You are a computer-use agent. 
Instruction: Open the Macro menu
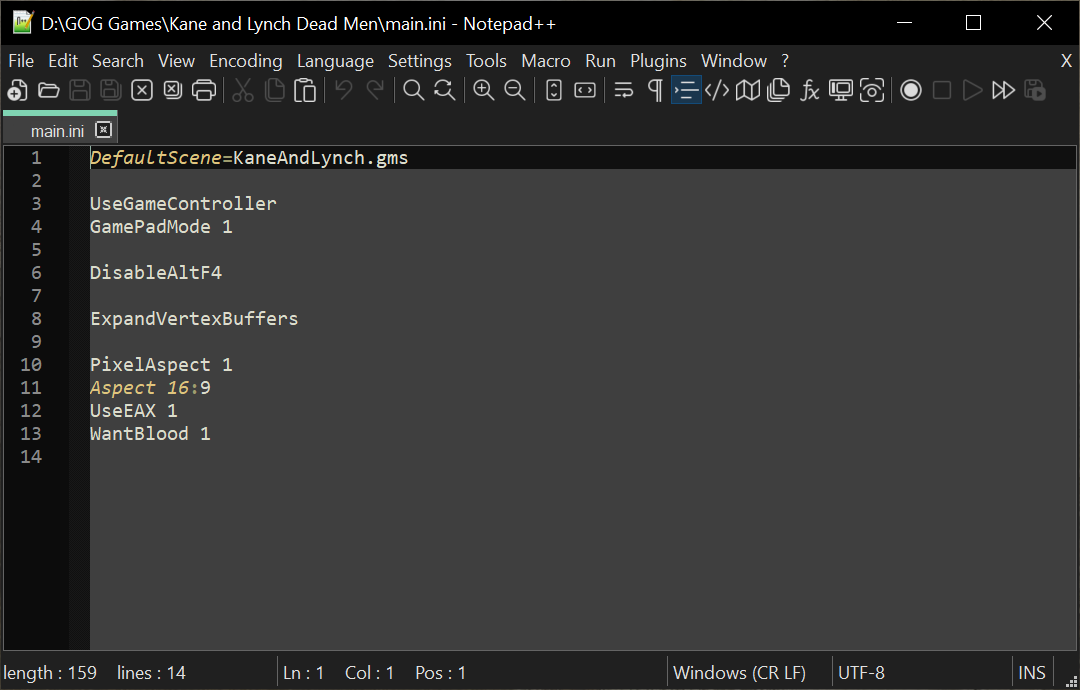click(x=546, y=61)
